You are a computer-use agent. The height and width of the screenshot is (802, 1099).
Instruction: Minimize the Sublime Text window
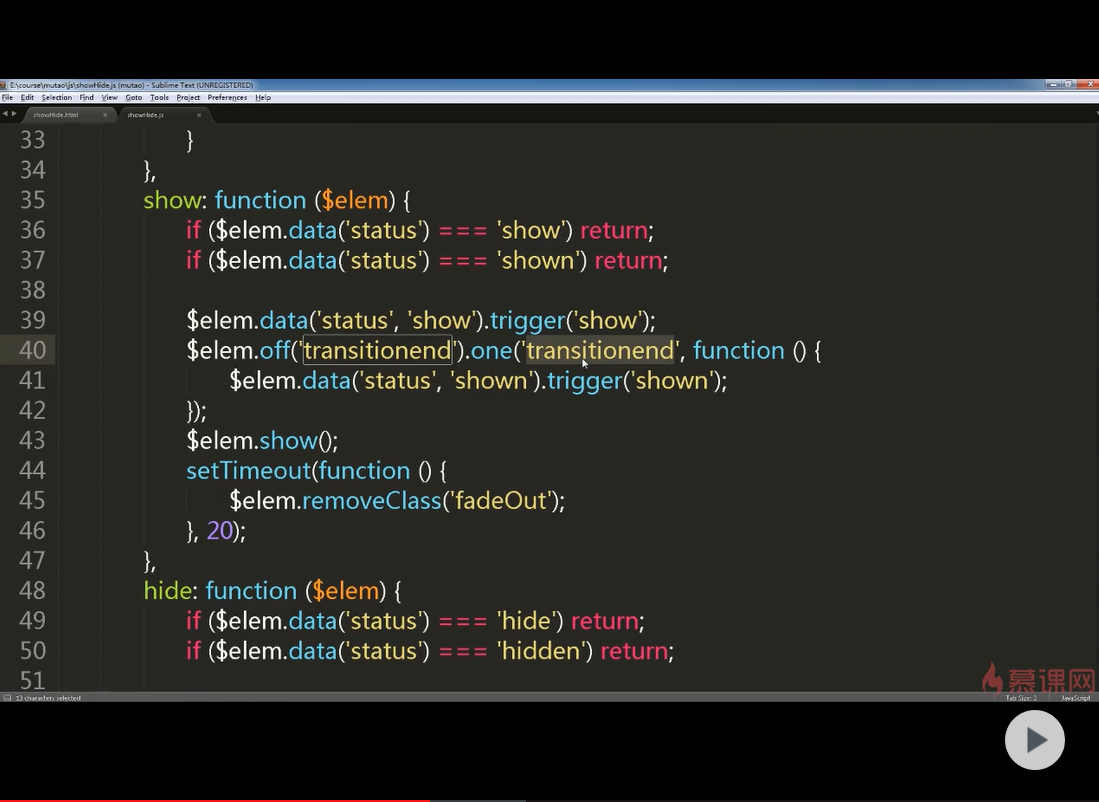point(1053,84)
